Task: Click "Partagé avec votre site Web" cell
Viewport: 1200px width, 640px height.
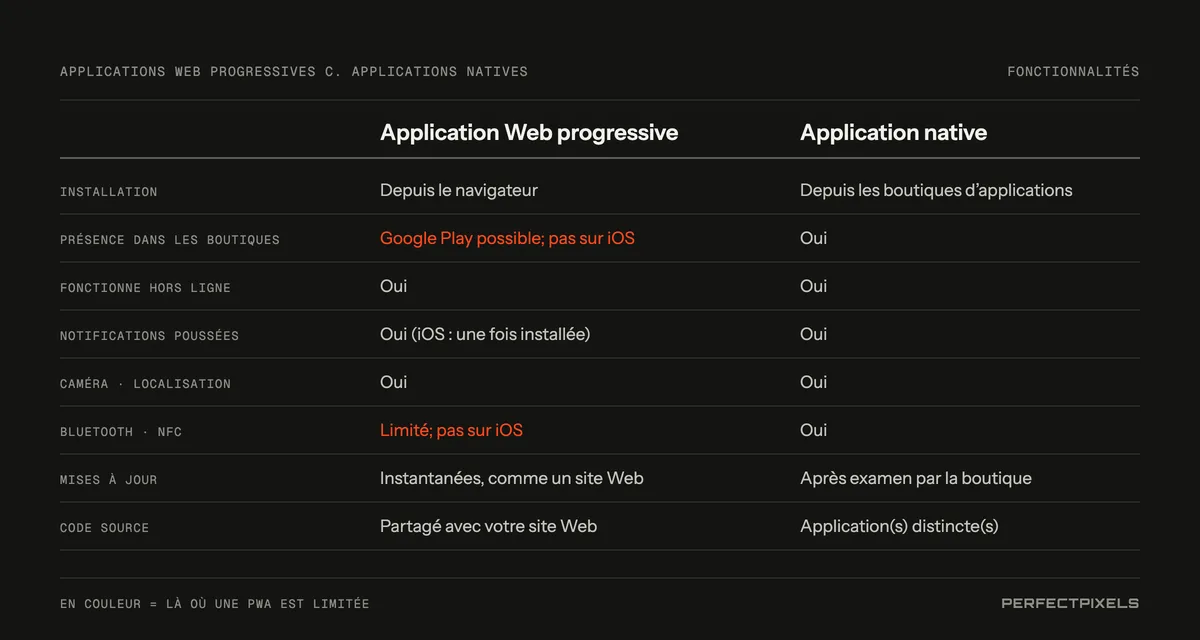Action: (x=488, y=526)
